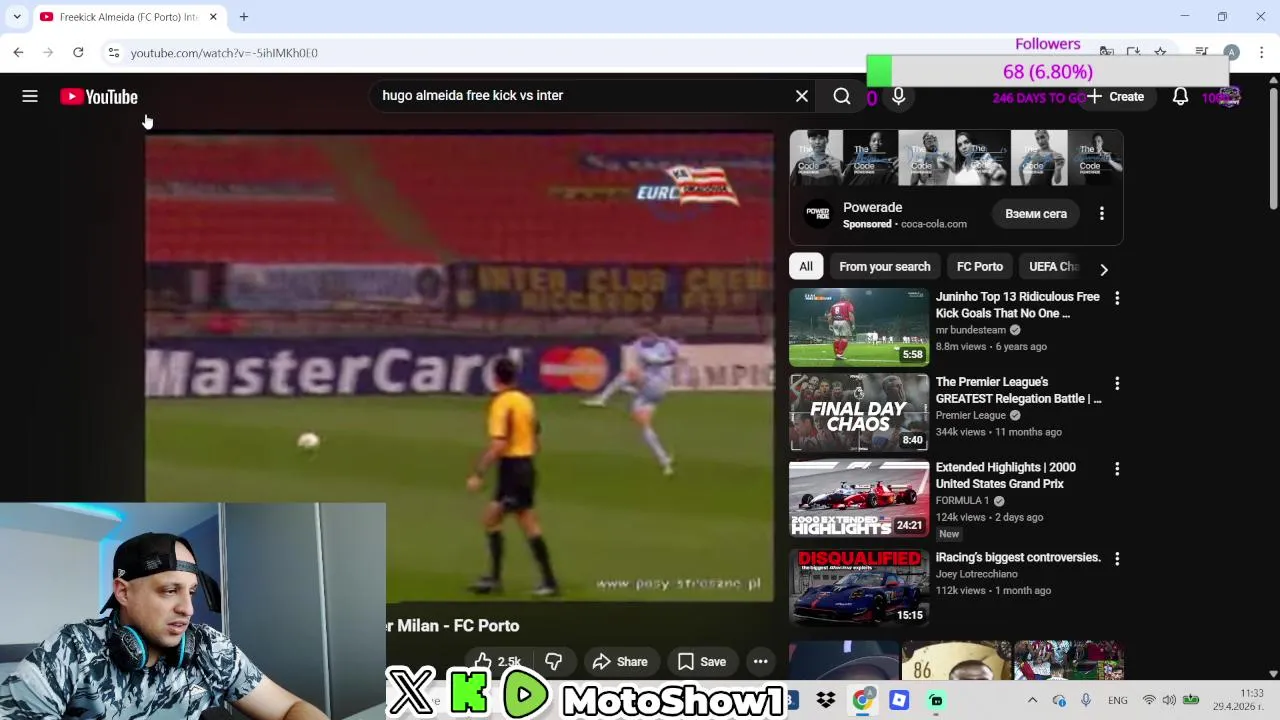Show next filter chips with right arrow
Viewport: 1280px width, 720px height.
pyautogui.click(x=1104, y=269)
